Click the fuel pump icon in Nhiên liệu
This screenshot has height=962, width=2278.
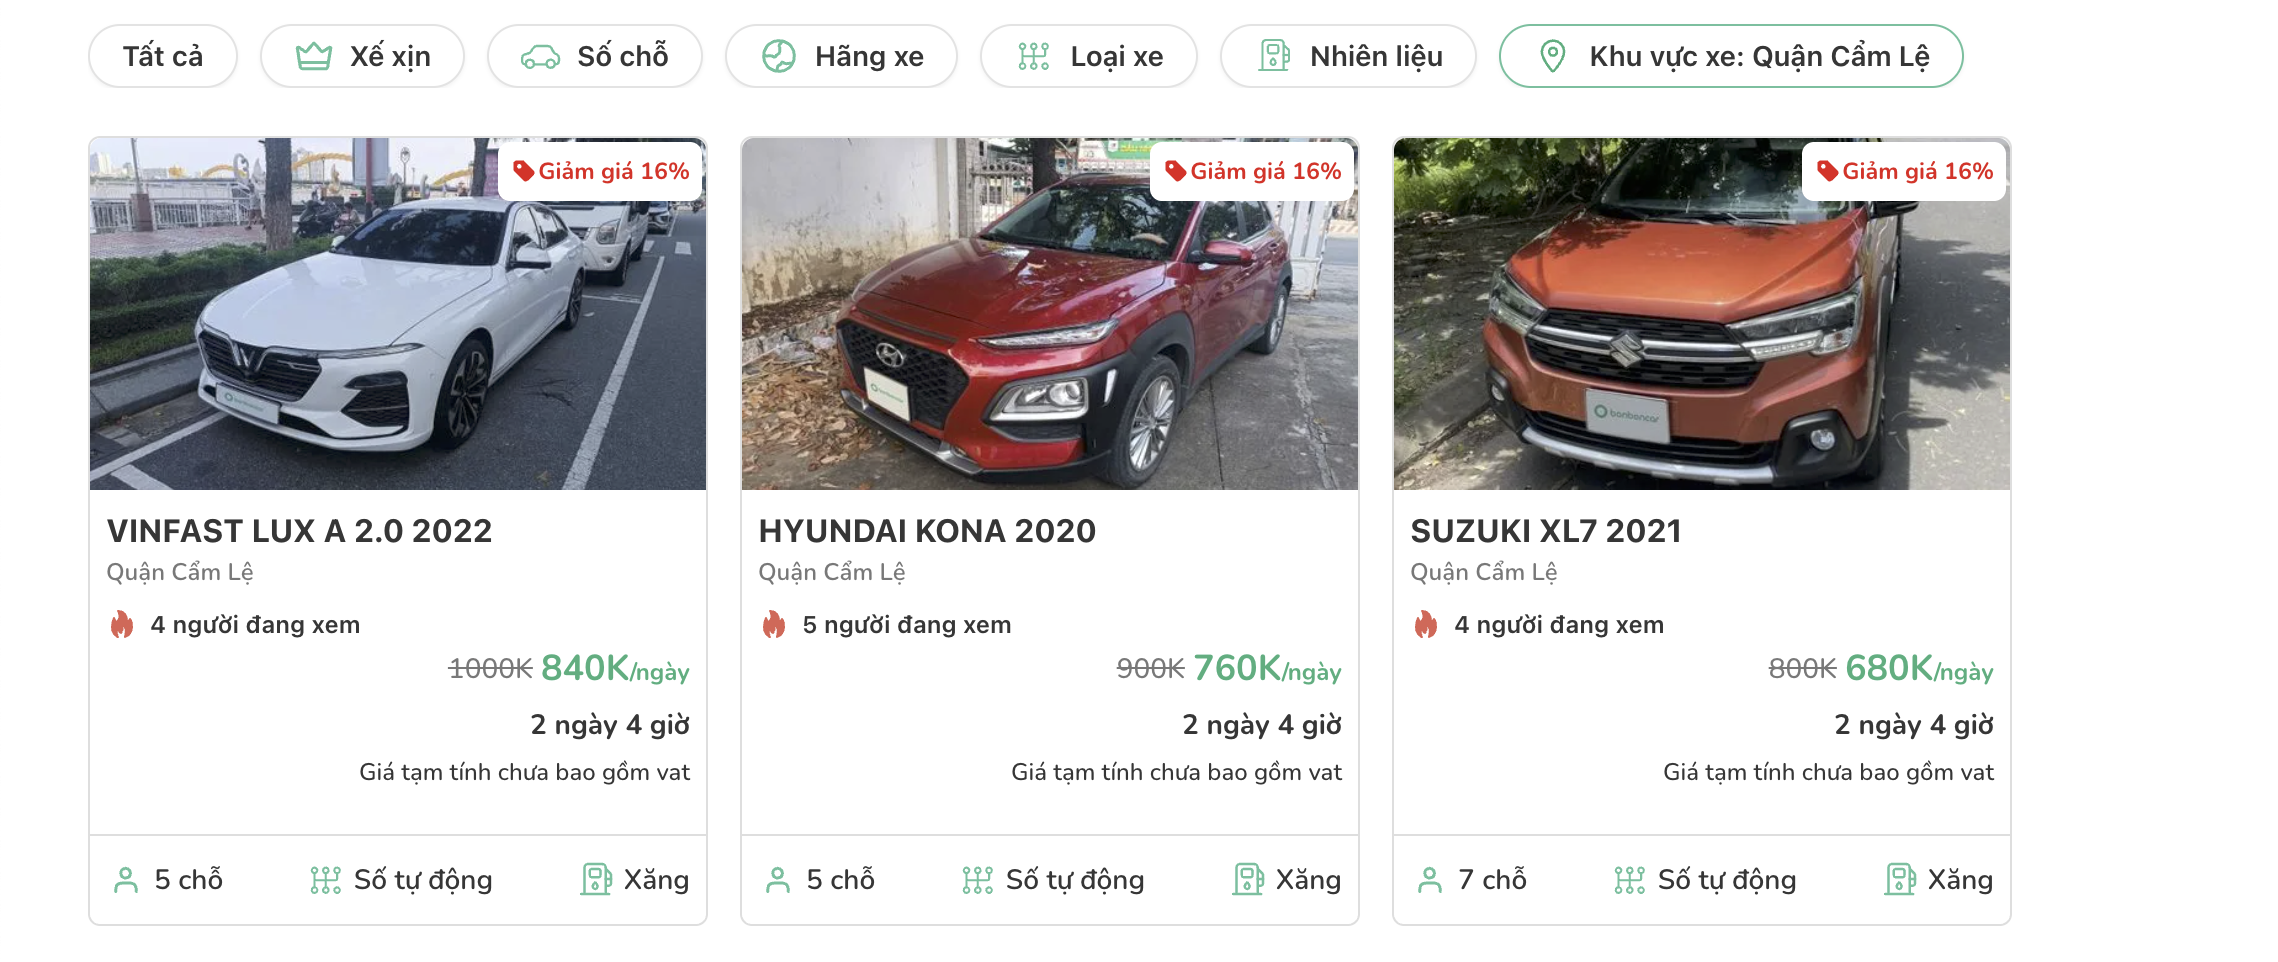click(x=1274, y=56)
